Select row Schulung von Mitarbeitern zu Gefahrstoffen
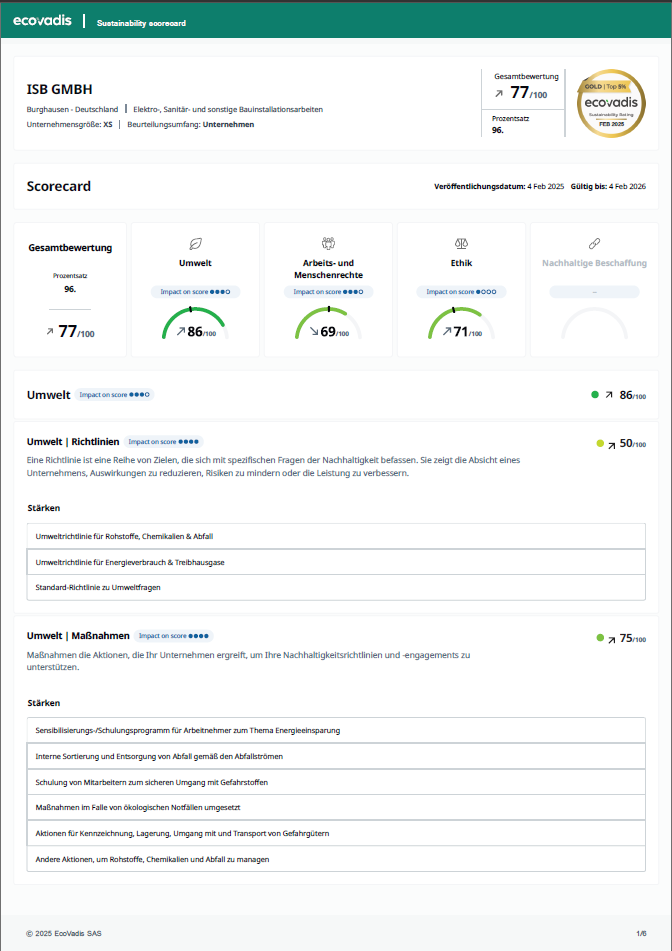Image resolution: width=672 pixels, height=951 pixels. click(x=336, y=782)
